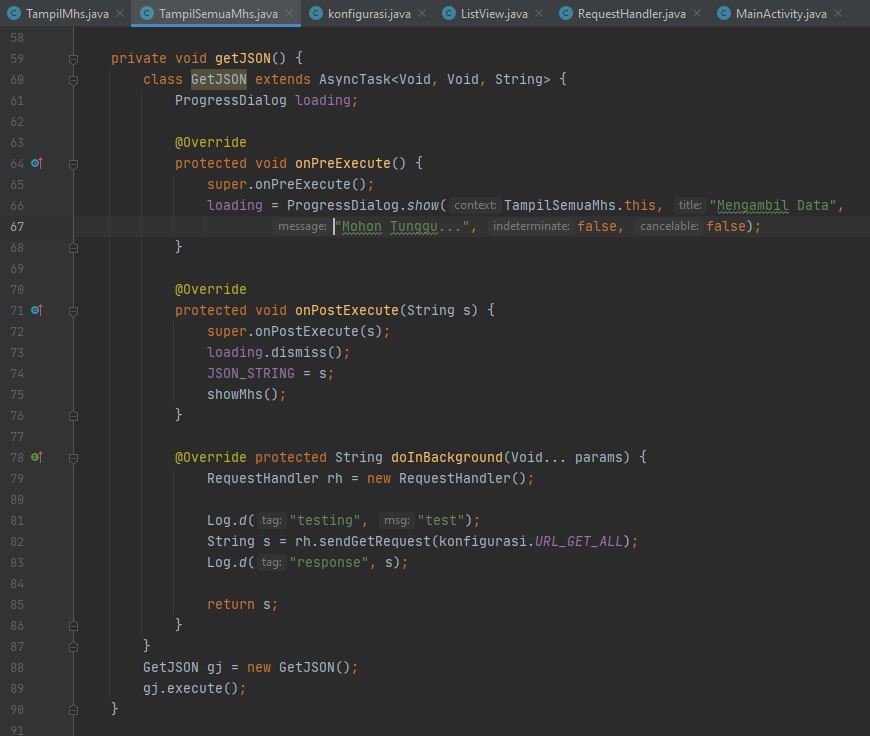Click fold end marker at line 90
The width and height of the screenshot is (870, 736).
coord(73,709)
